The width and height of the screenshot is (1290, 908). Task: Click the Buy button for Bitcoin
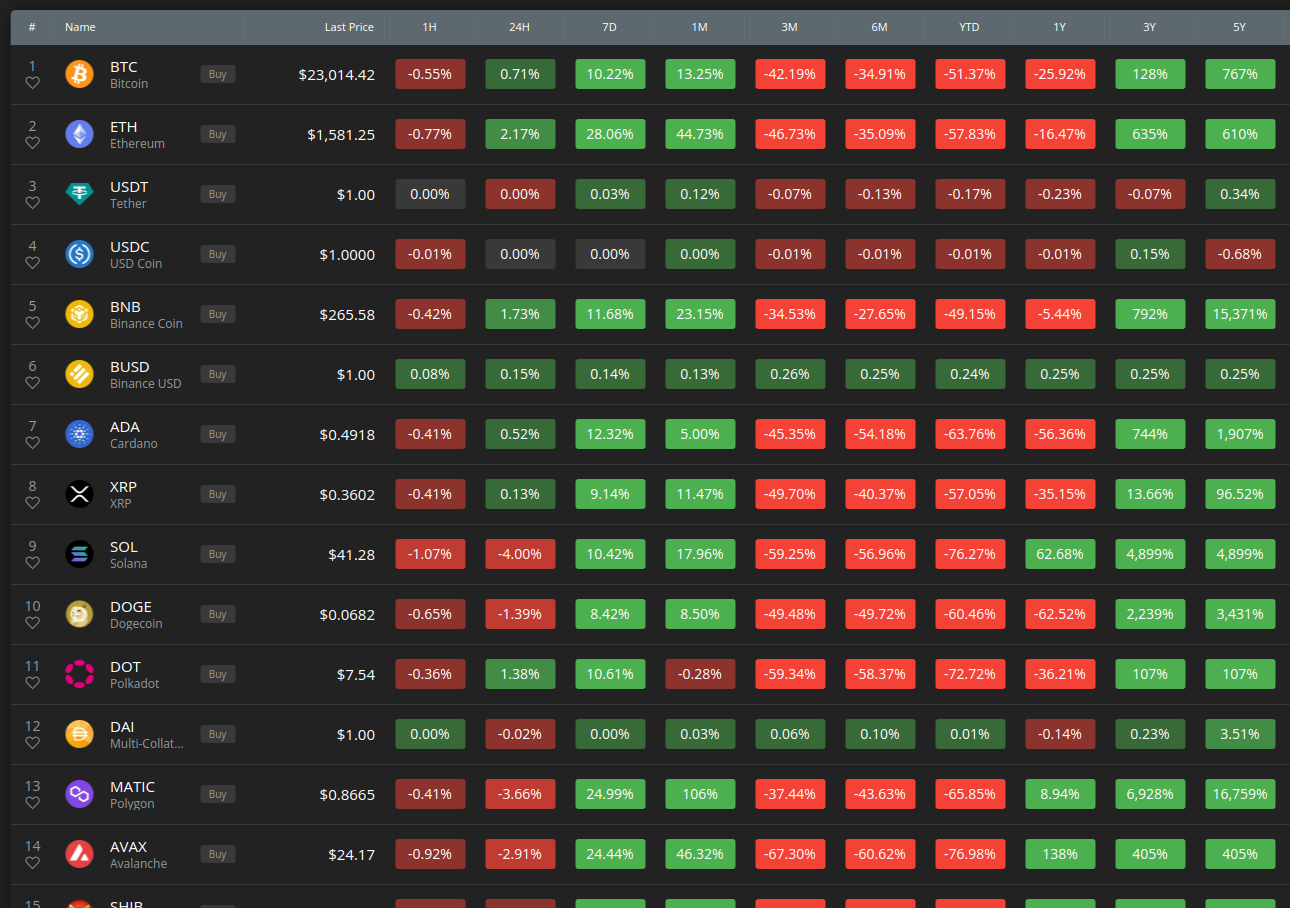218,74
